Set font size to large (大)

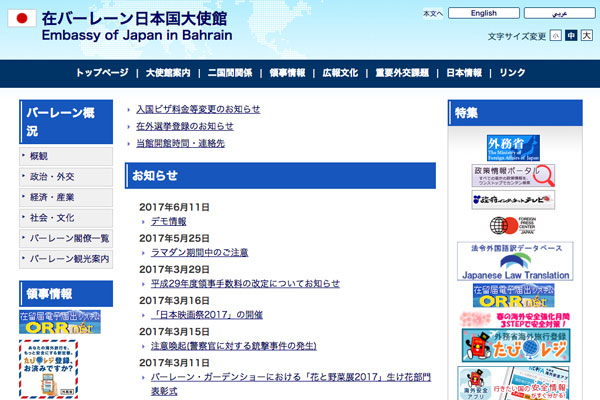tap(587, 36)
